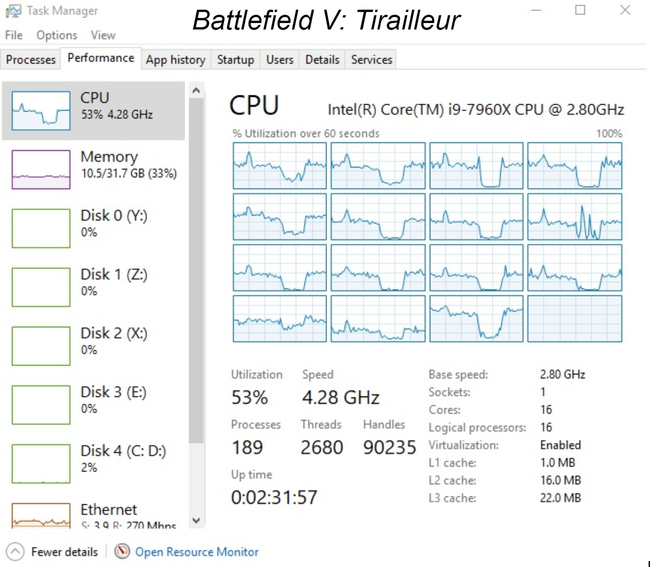650x567 pixels.
Task: Select Disk 1 (Z:) graph thumbnail
Action: point(41,287)
